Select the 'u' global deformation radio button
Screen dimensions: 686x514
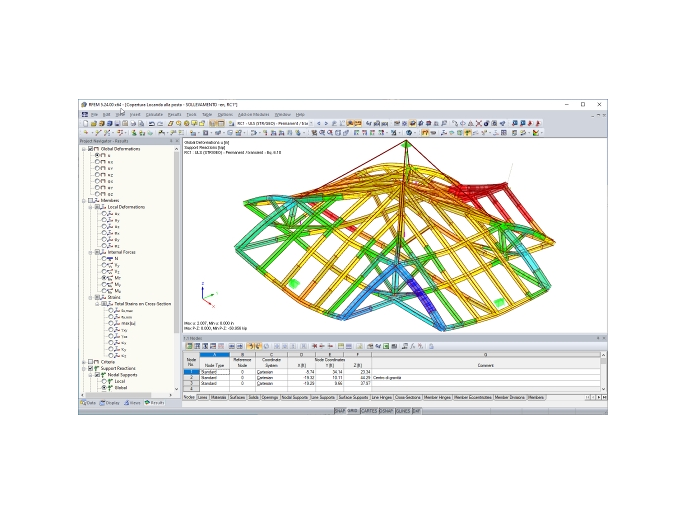point(97,155)
